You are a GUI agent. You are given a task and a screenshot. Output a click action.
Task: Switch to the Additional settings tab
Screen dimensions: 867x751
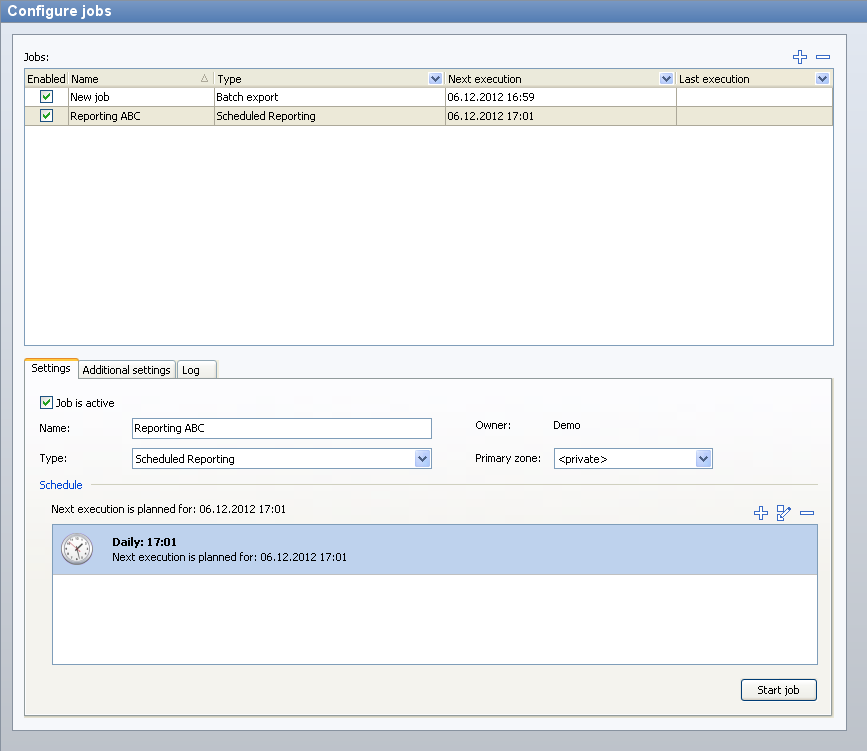pyautogui.click(x=127, y=370)
